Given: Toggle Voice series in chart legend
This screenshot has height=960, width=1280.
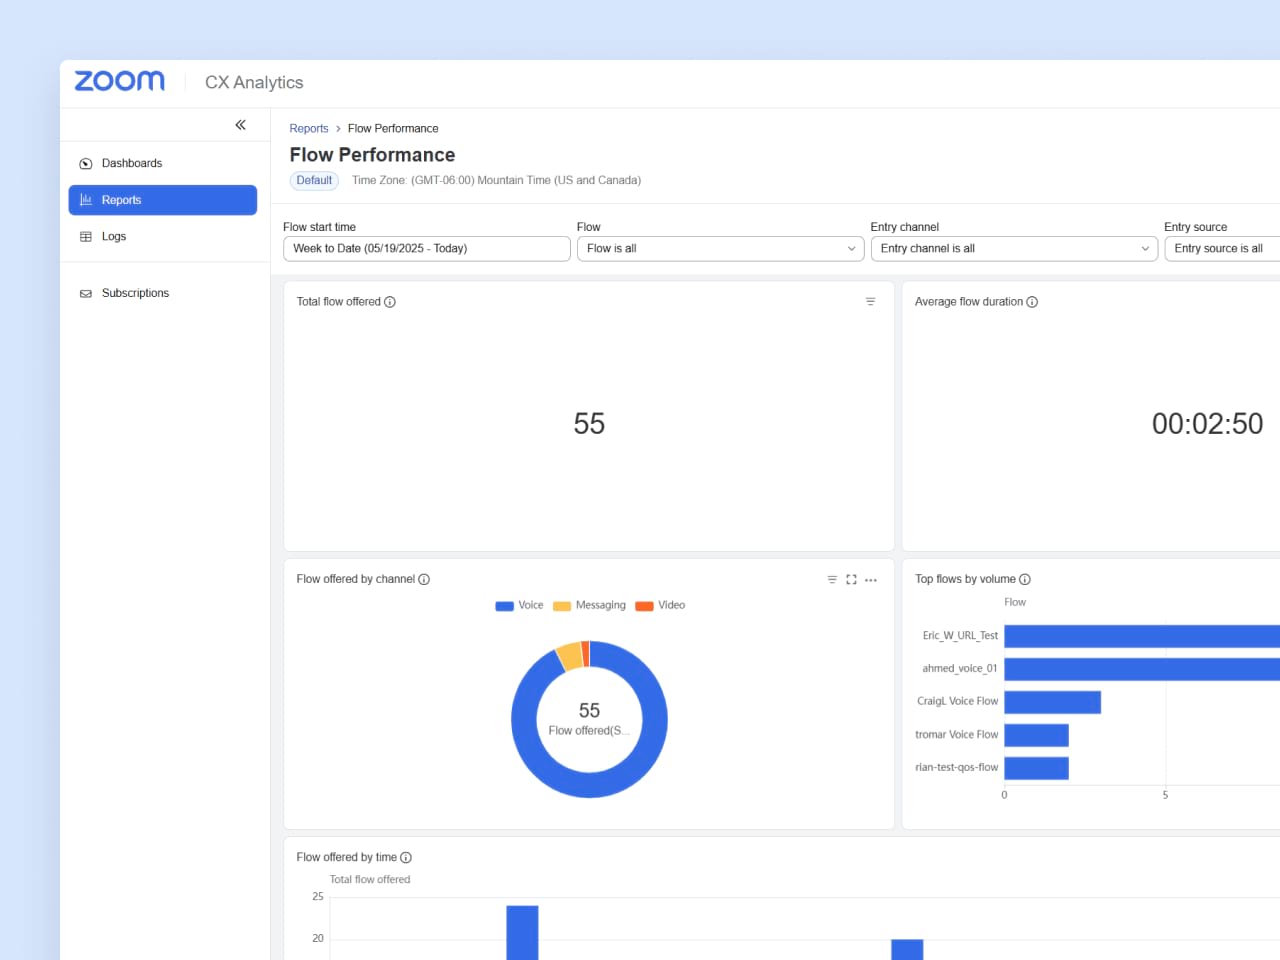Looking at the screenshot, I should [519, 605].
